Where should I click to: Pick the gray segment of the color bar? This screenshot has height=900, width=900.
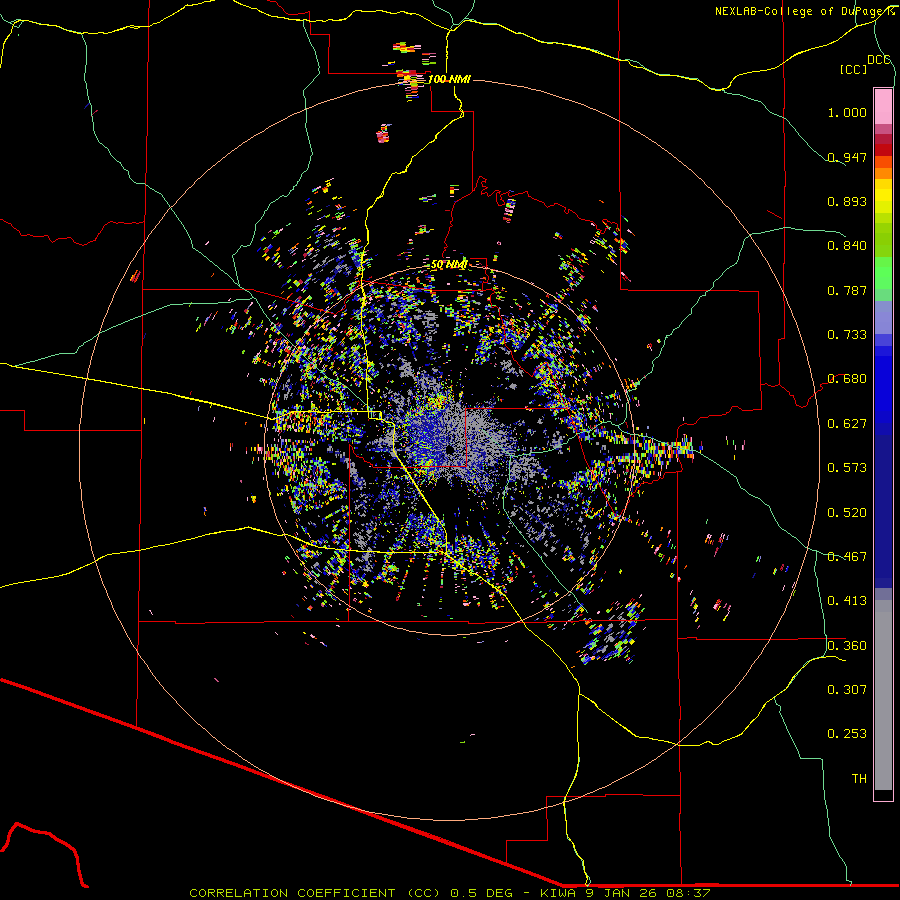883,695
